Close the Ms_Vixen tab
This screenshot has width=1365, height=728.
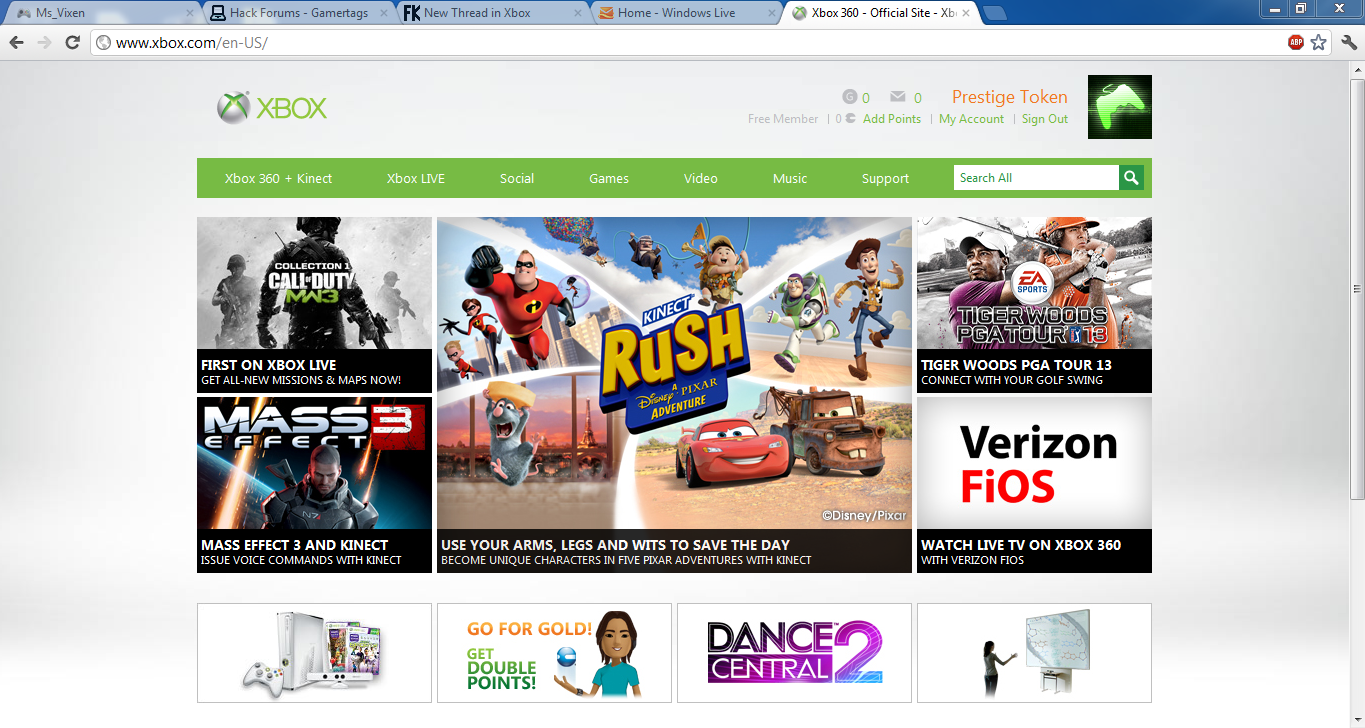(x=190, y=13)
